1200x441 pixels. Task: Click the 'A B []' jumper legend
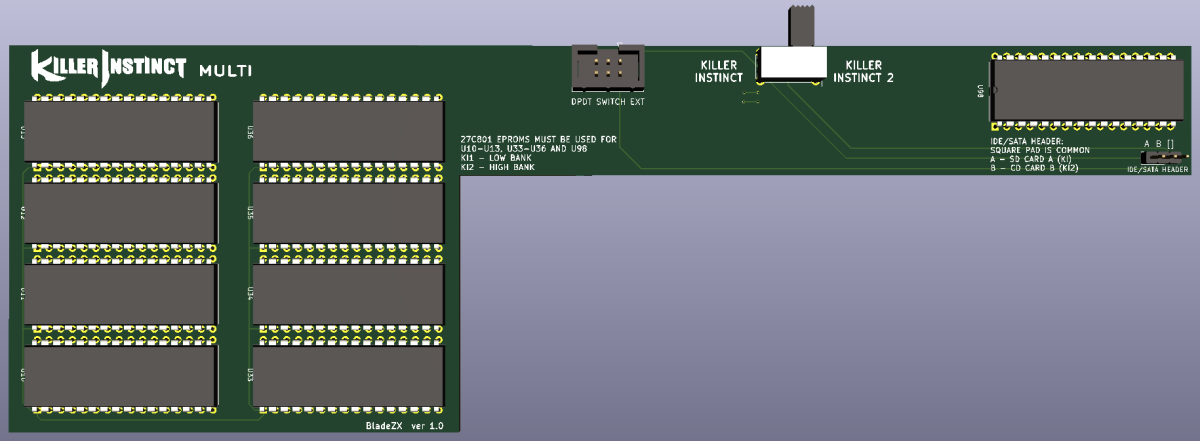(x=1159, y=144)
